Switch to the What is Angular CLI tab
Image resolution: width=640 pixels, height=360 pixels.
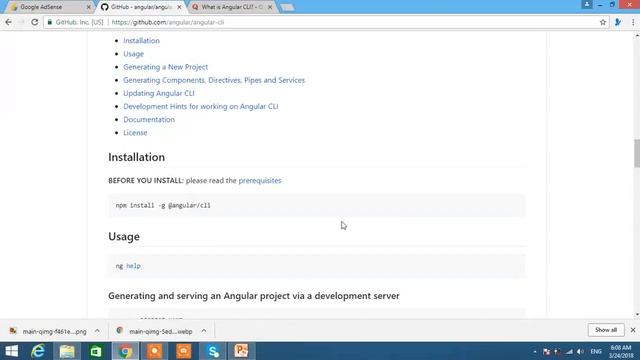[x=231, y=7]
